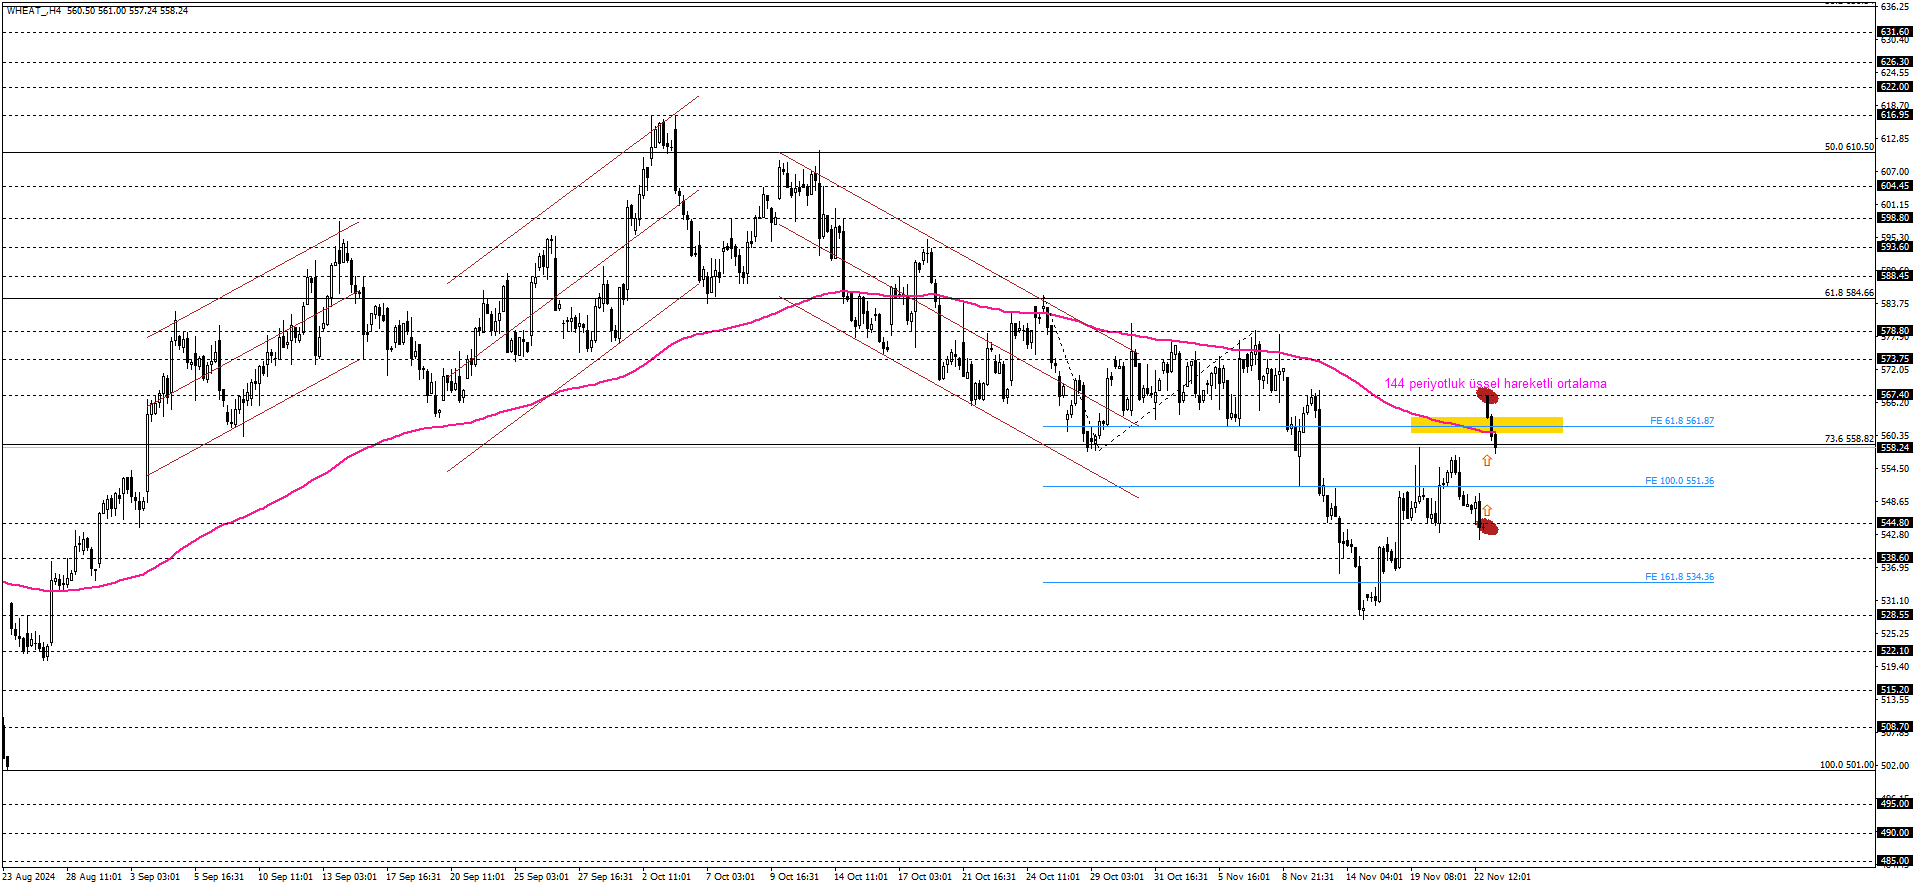Click the lower orange up-arrow near 544.80
Viewport: 1916px width, 888px height.
(1487, 511)
